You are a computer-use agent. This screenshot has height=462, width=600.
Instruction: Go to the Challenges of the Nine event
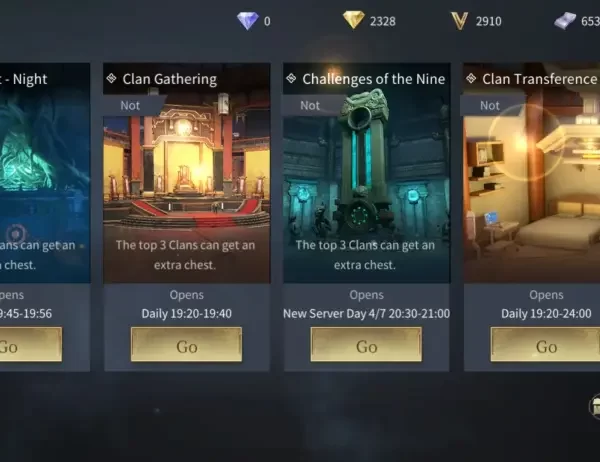(366, 344)
